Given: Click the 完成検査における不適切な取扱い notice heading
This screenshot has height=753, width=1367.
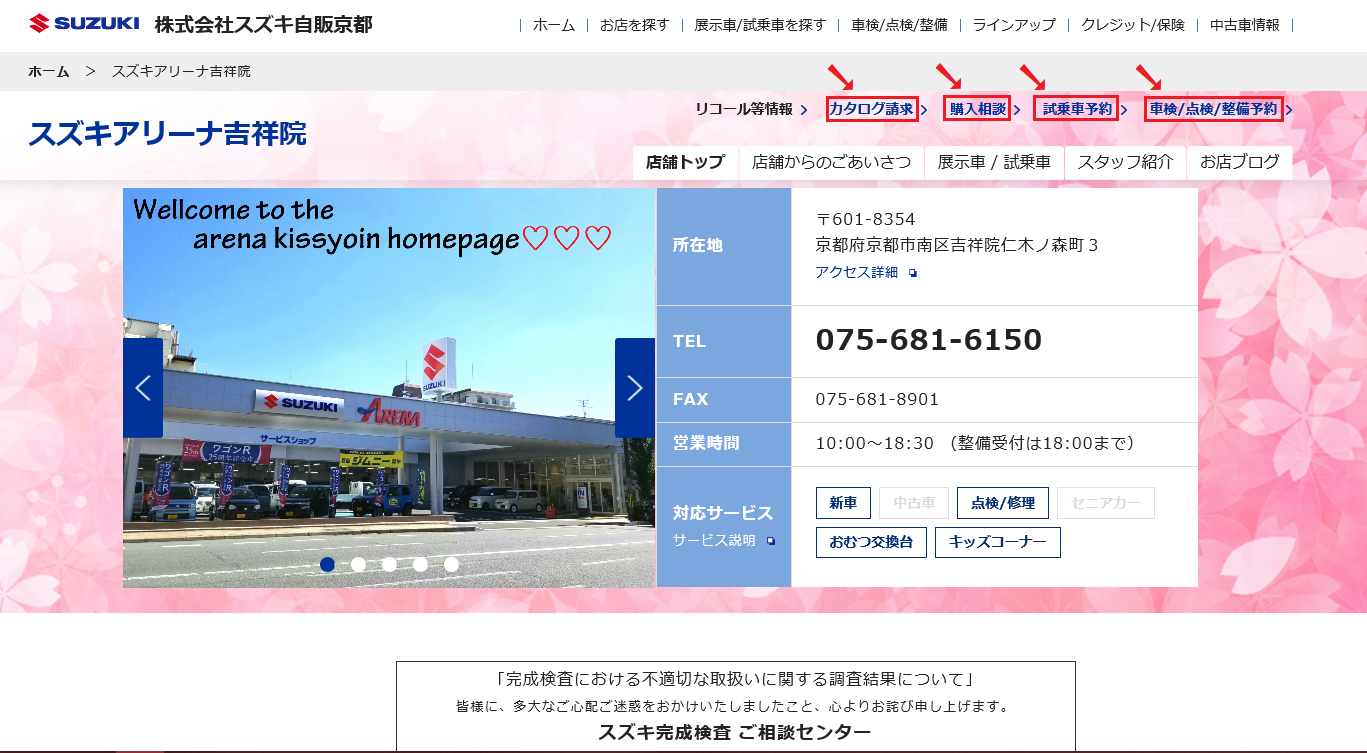Looking at the screenshot, I should [735, 680].
